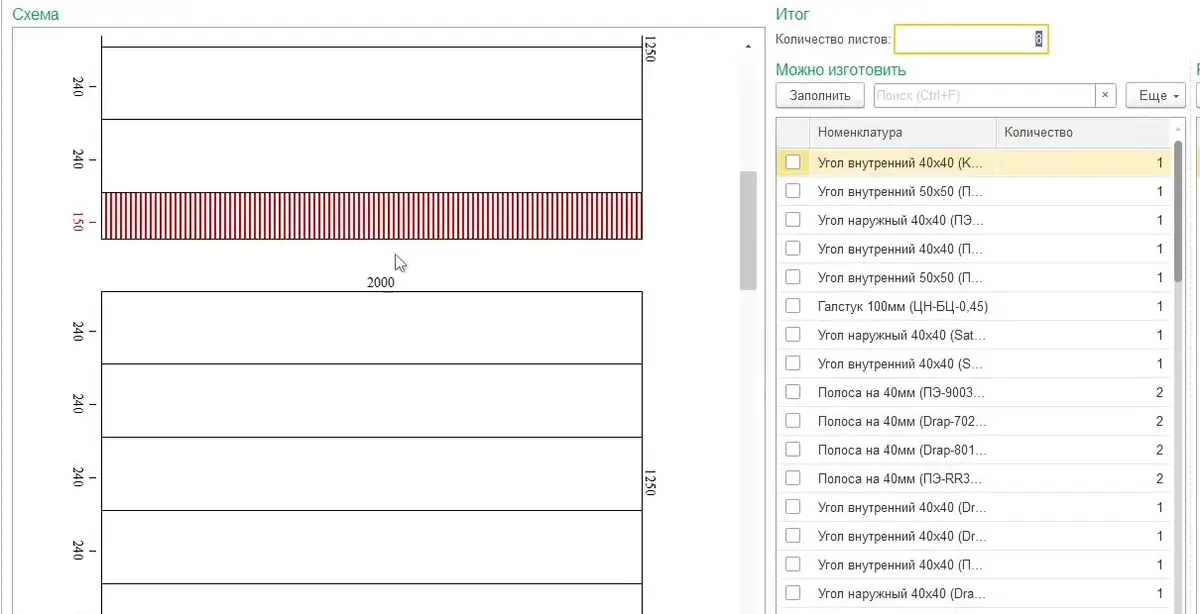Screen dimensions: 1200x614
Task: Click the row name Угол внутренний 40x40 (K...
Action: tap(900, 162)
